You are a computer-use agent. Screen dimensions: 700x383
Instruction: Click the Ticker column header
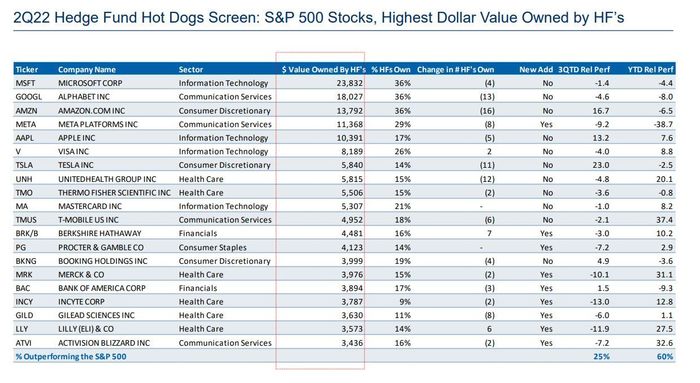pos(27,70)
